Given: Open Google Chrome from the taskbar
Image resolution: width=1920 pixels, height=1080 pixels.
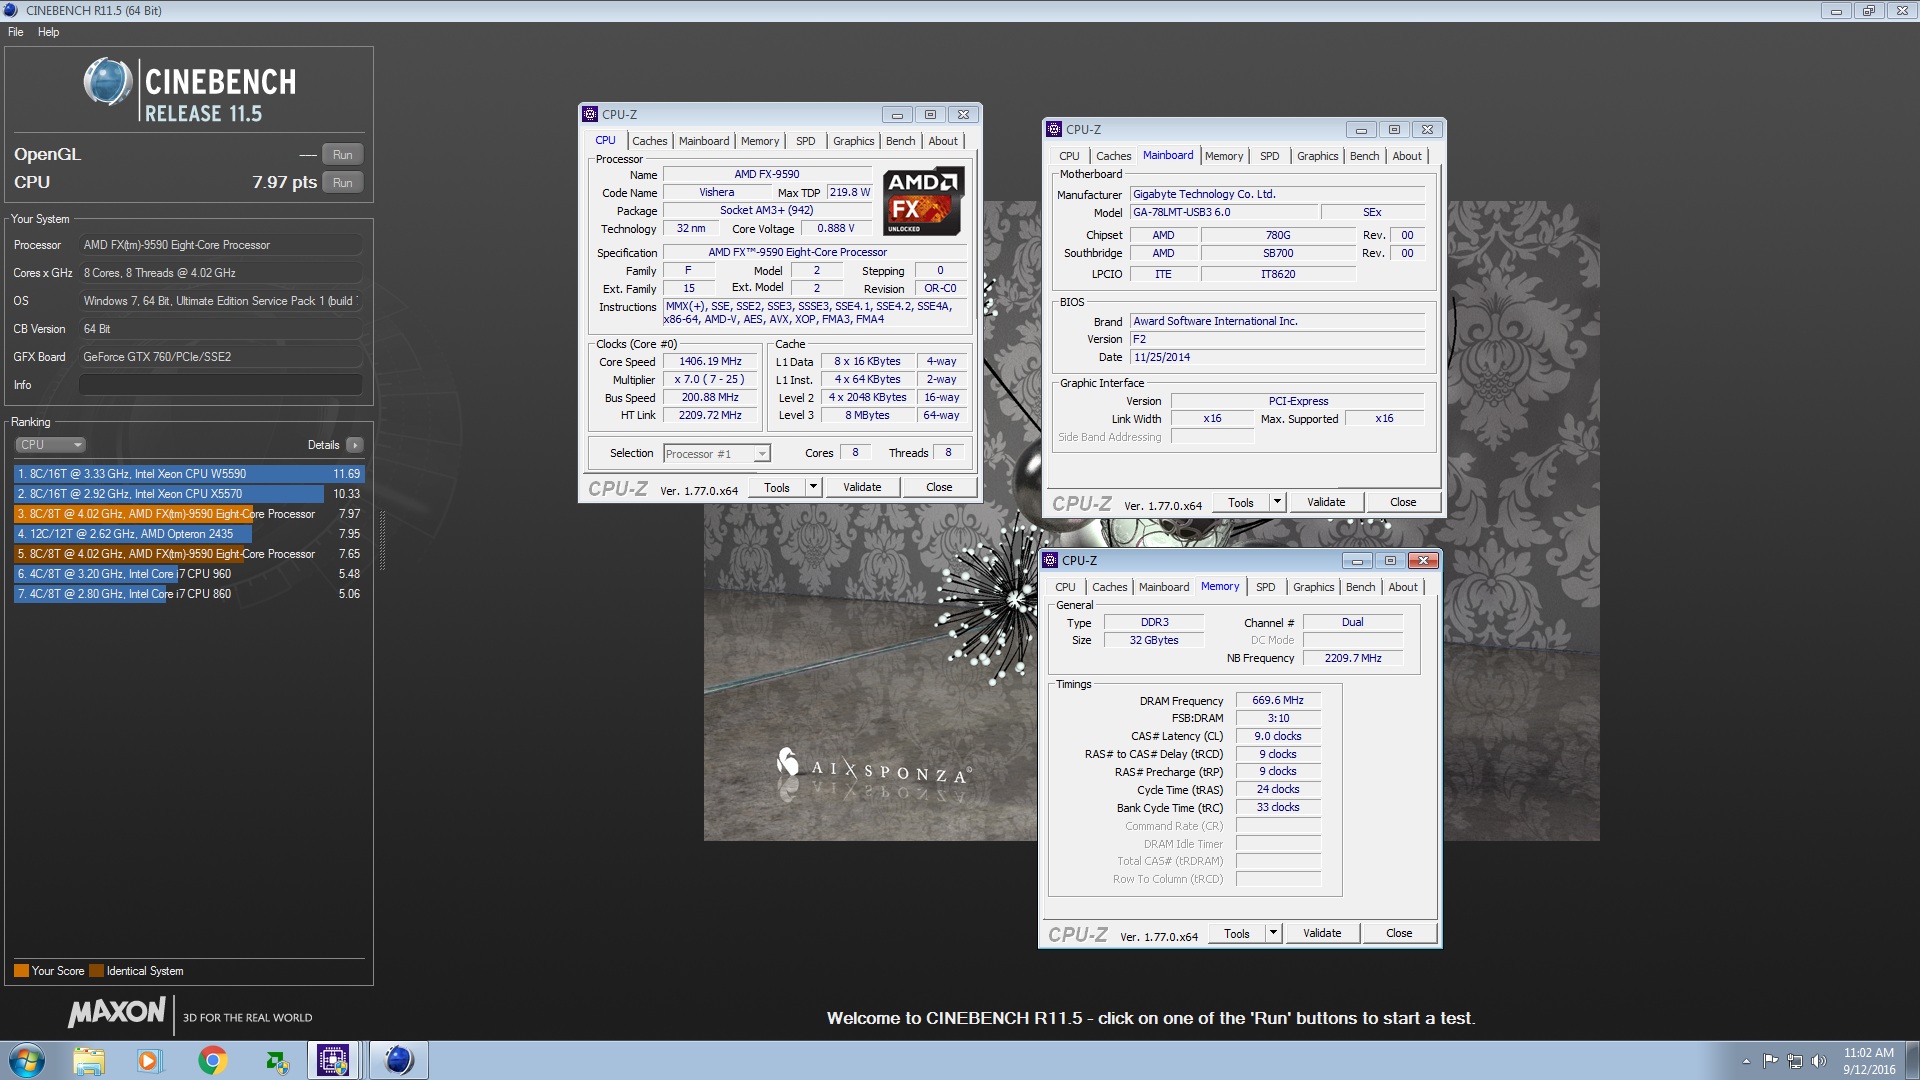Looking at the screenshot, I should (x=212, y=1060).
